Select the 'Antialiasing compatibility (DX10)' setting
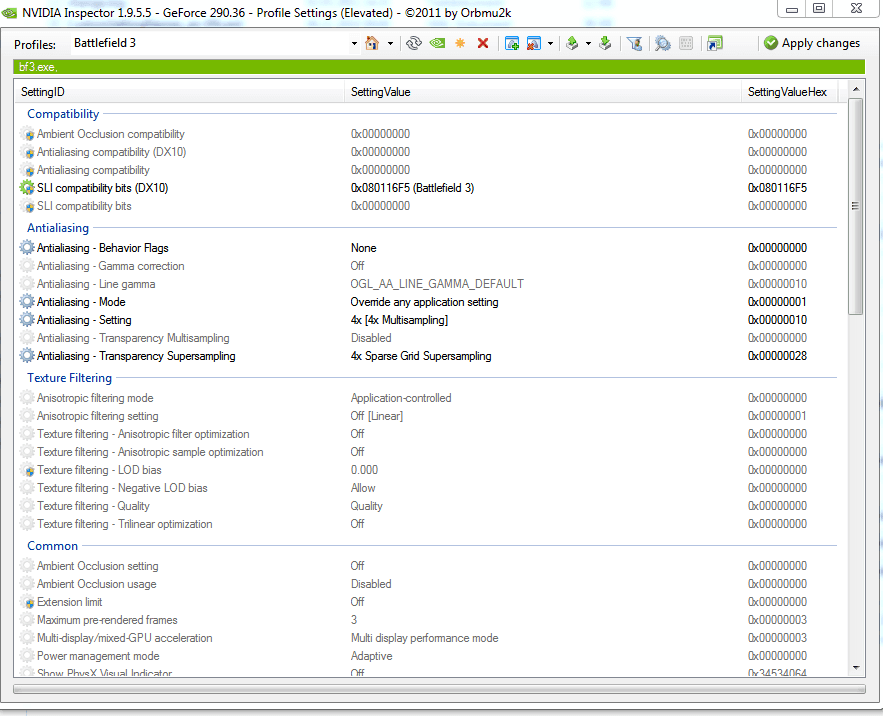 (x=112, y=152)
